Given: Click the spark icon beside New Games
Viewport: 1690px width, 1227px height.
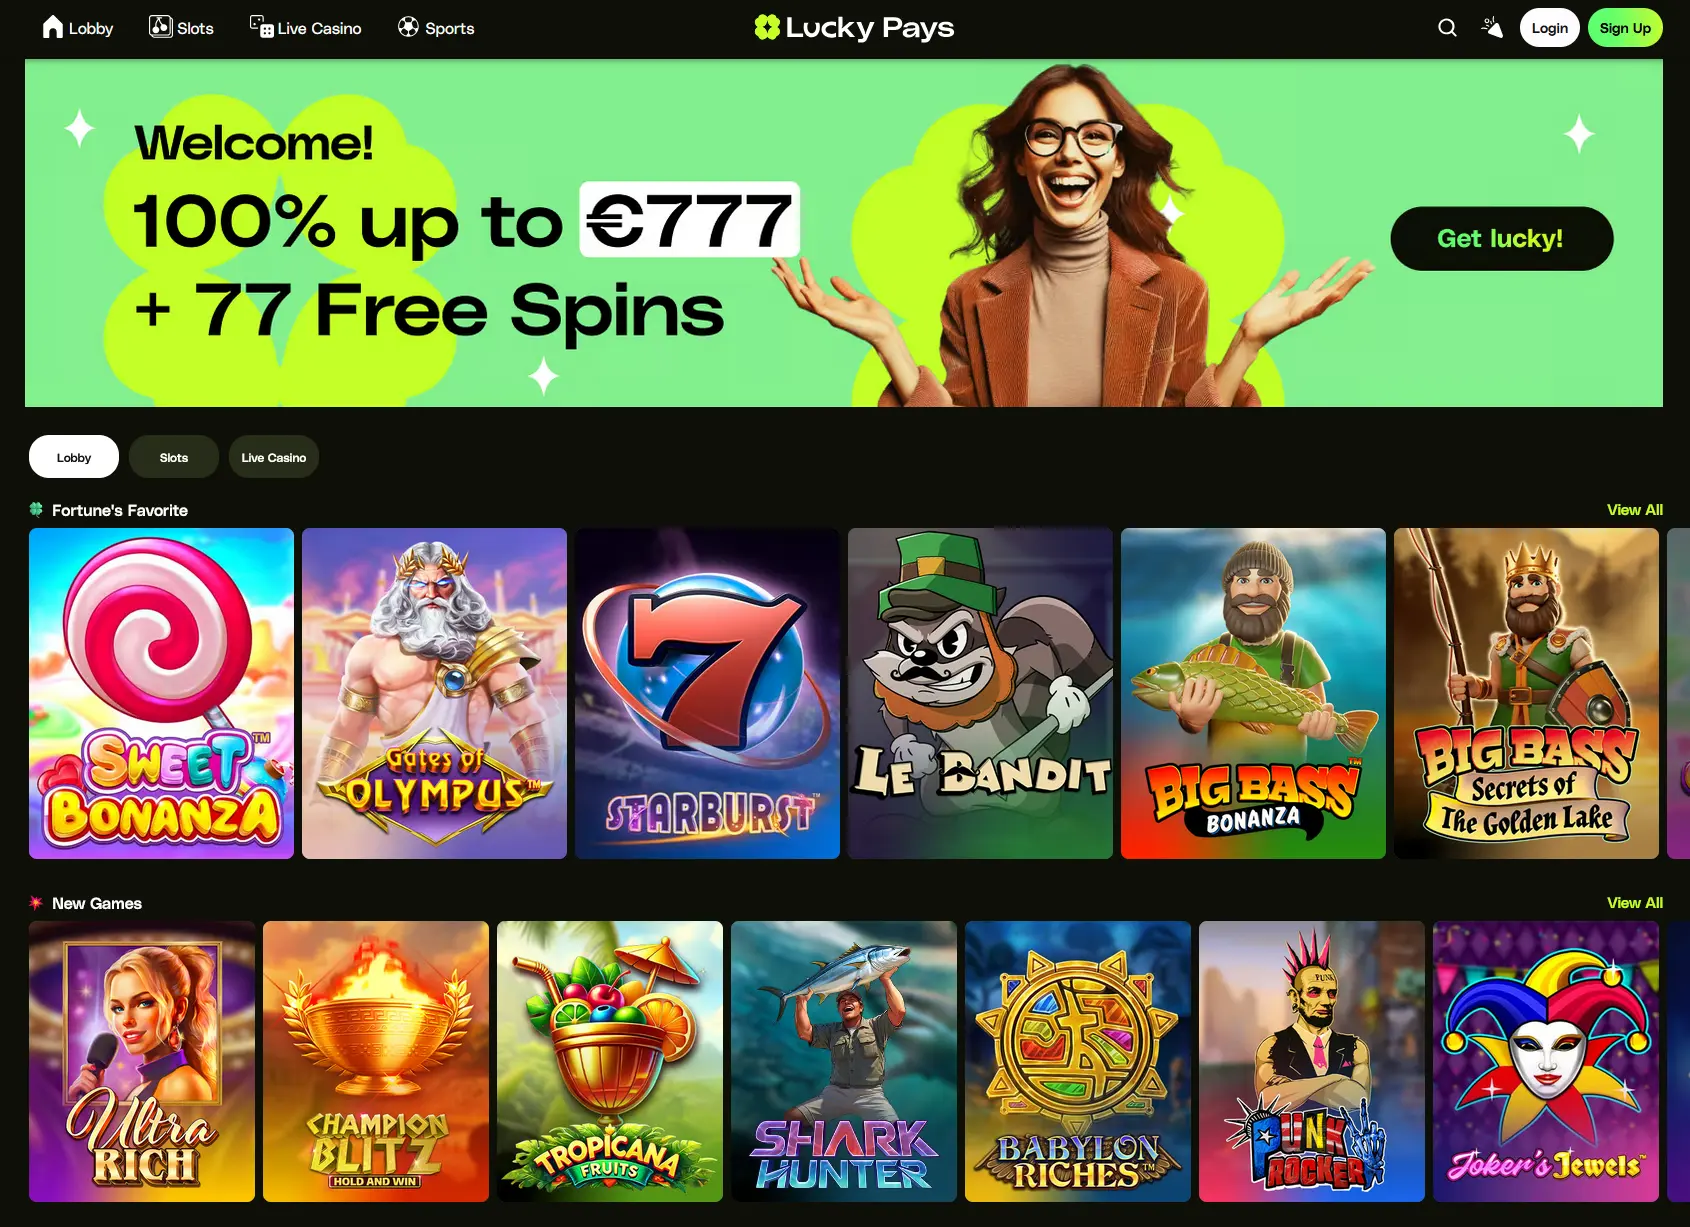Looking at the screenshot, I should [36, 903].
